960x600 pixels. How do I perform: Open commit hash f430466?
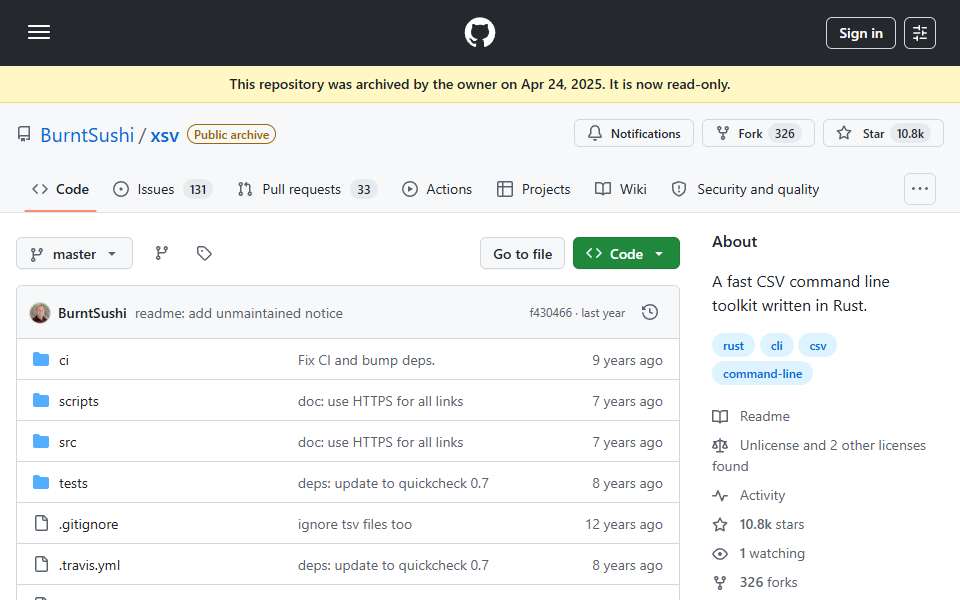(550, 313)
